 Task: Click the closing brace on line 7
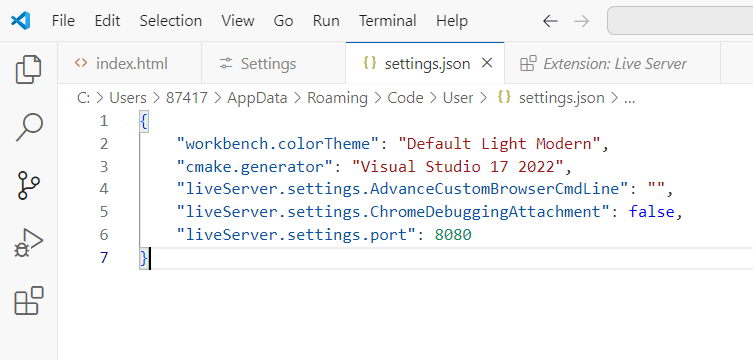[x=144, y=258]
